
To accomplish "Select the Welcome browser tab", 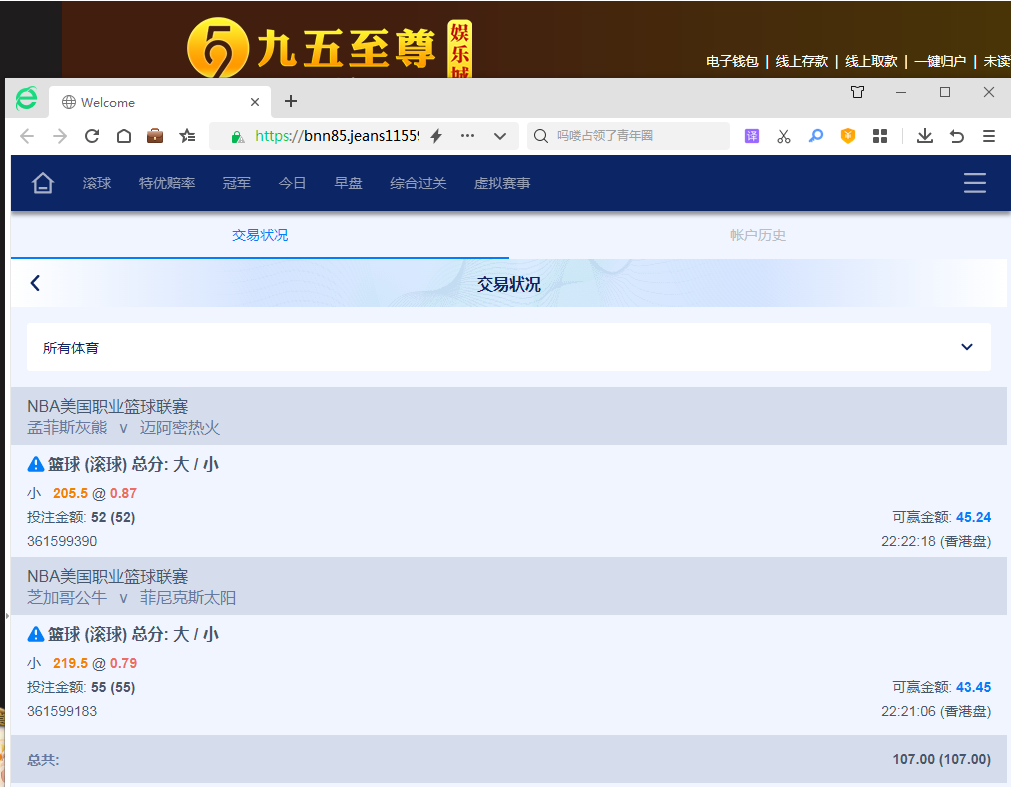I will pyautogui.click(x=159, y=102).
